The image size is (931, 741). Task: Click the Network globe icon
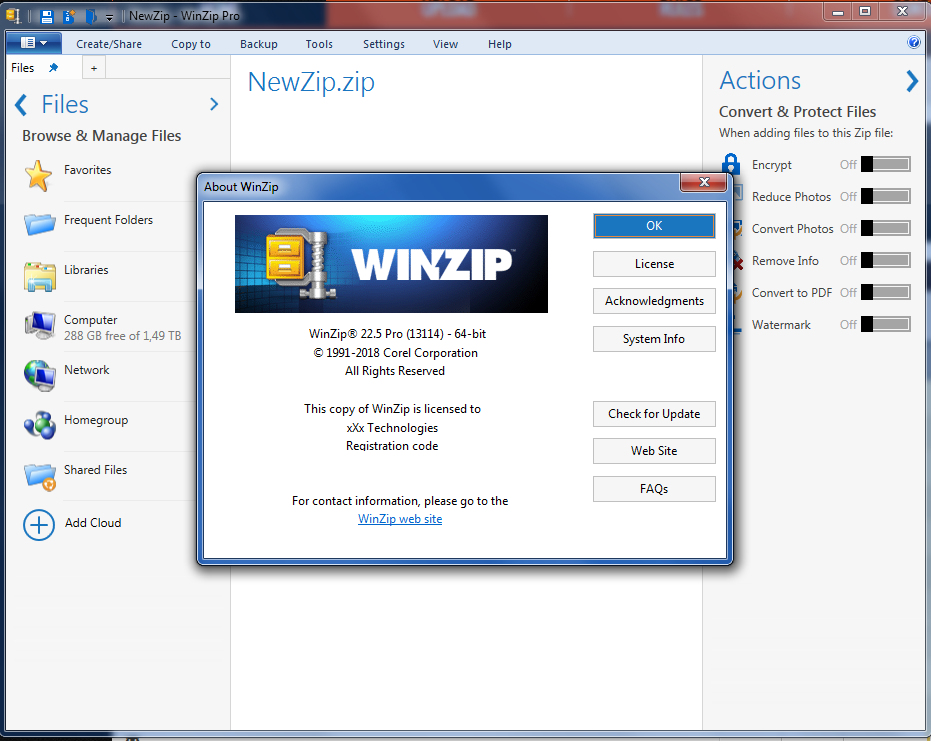40,375
